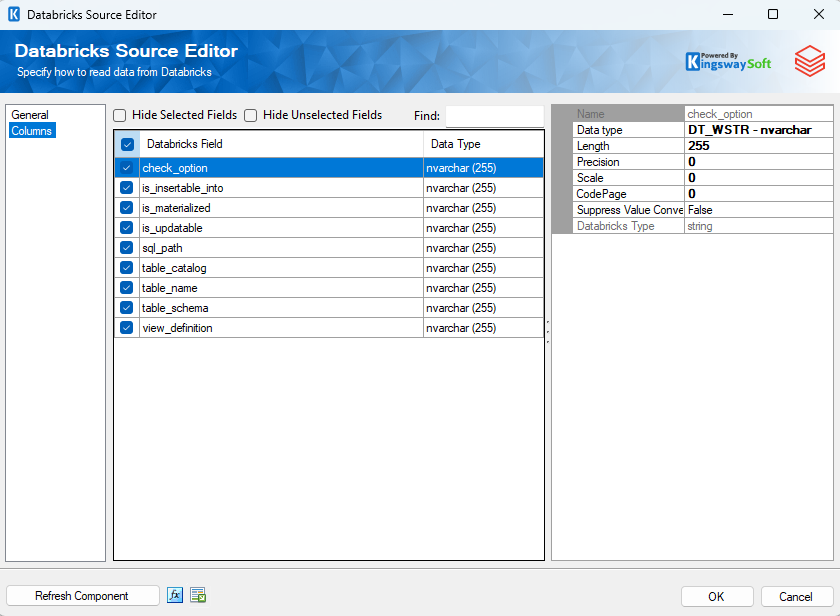
Task: Select the Columns page in the sidebar
Action: (x=32, y=131)
